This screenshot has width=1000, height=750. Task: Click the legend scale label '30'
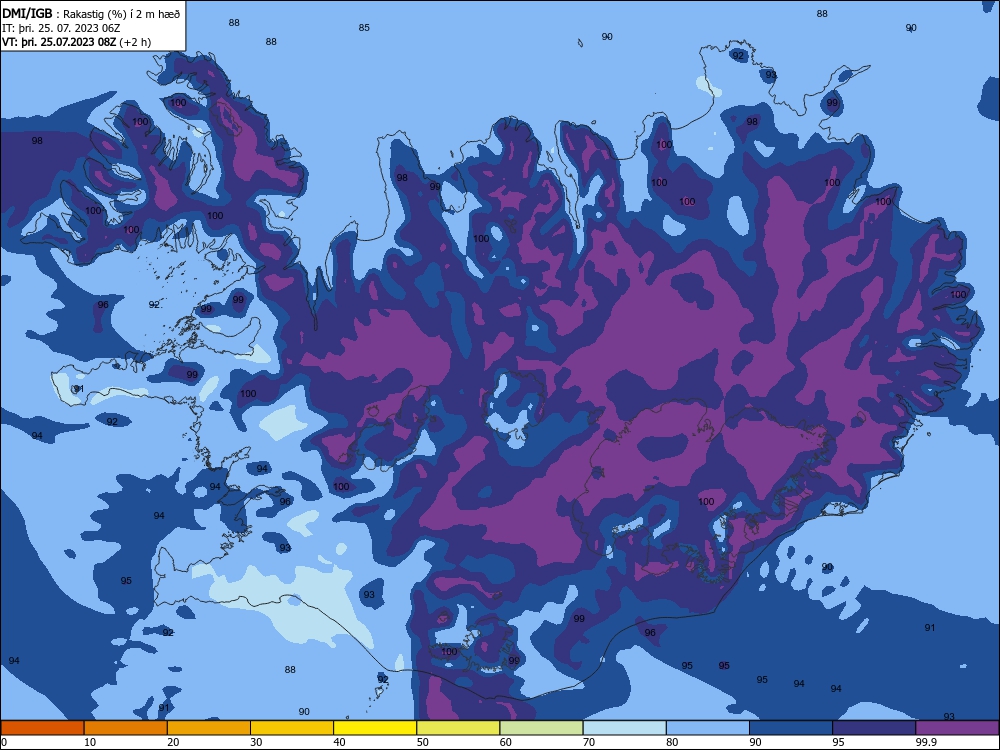(x=256, y=742)
